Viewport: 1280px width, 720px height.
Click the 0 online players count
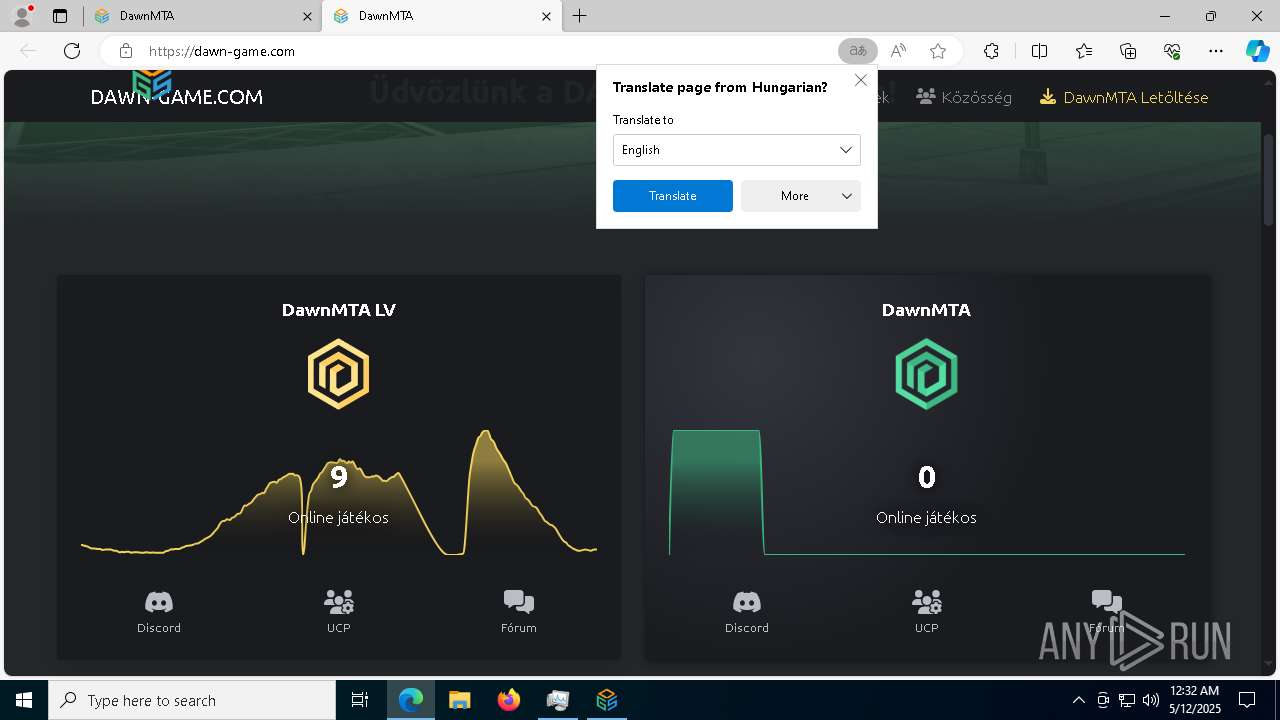point(927,477)
